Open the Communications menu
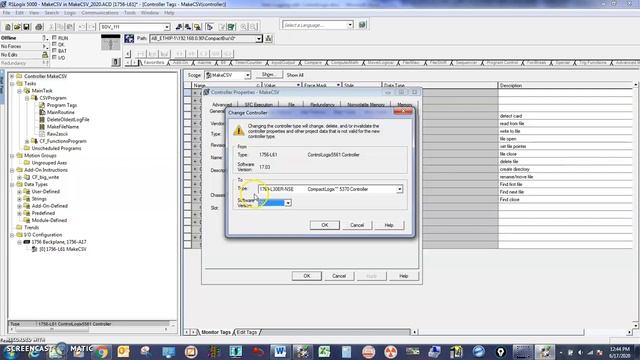640x360 pixels. point(100,13)
